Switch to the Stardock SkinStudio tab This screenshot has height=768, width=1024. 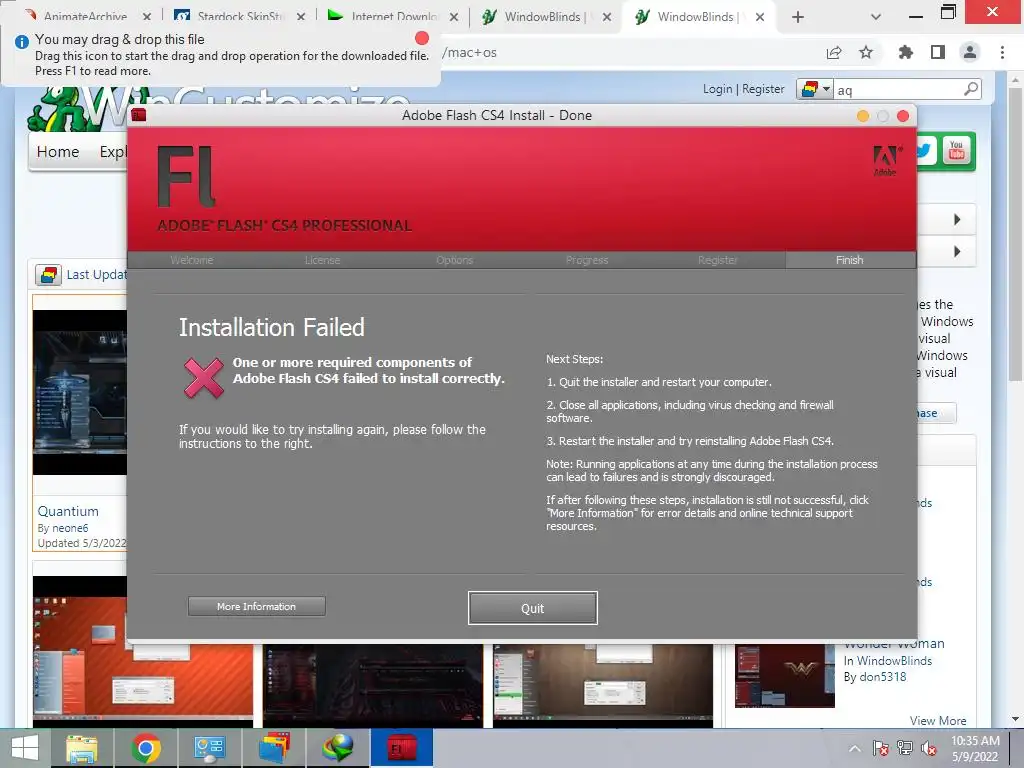pyautogui.click(x=240, y=16)
